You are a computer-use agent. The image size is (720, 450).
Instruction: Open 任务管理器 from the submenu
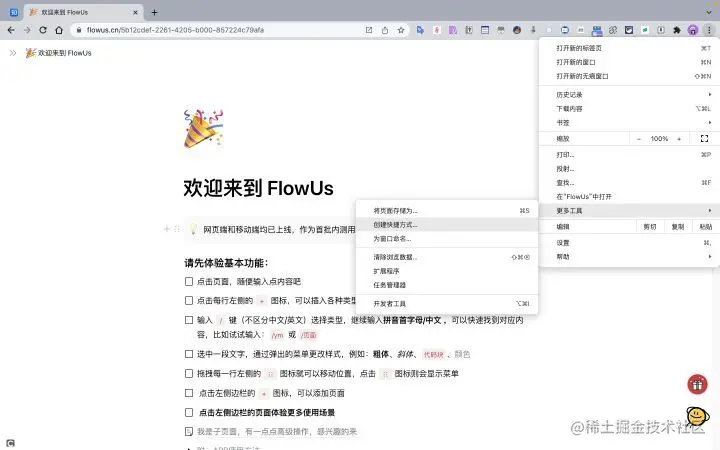pos(447,285)
